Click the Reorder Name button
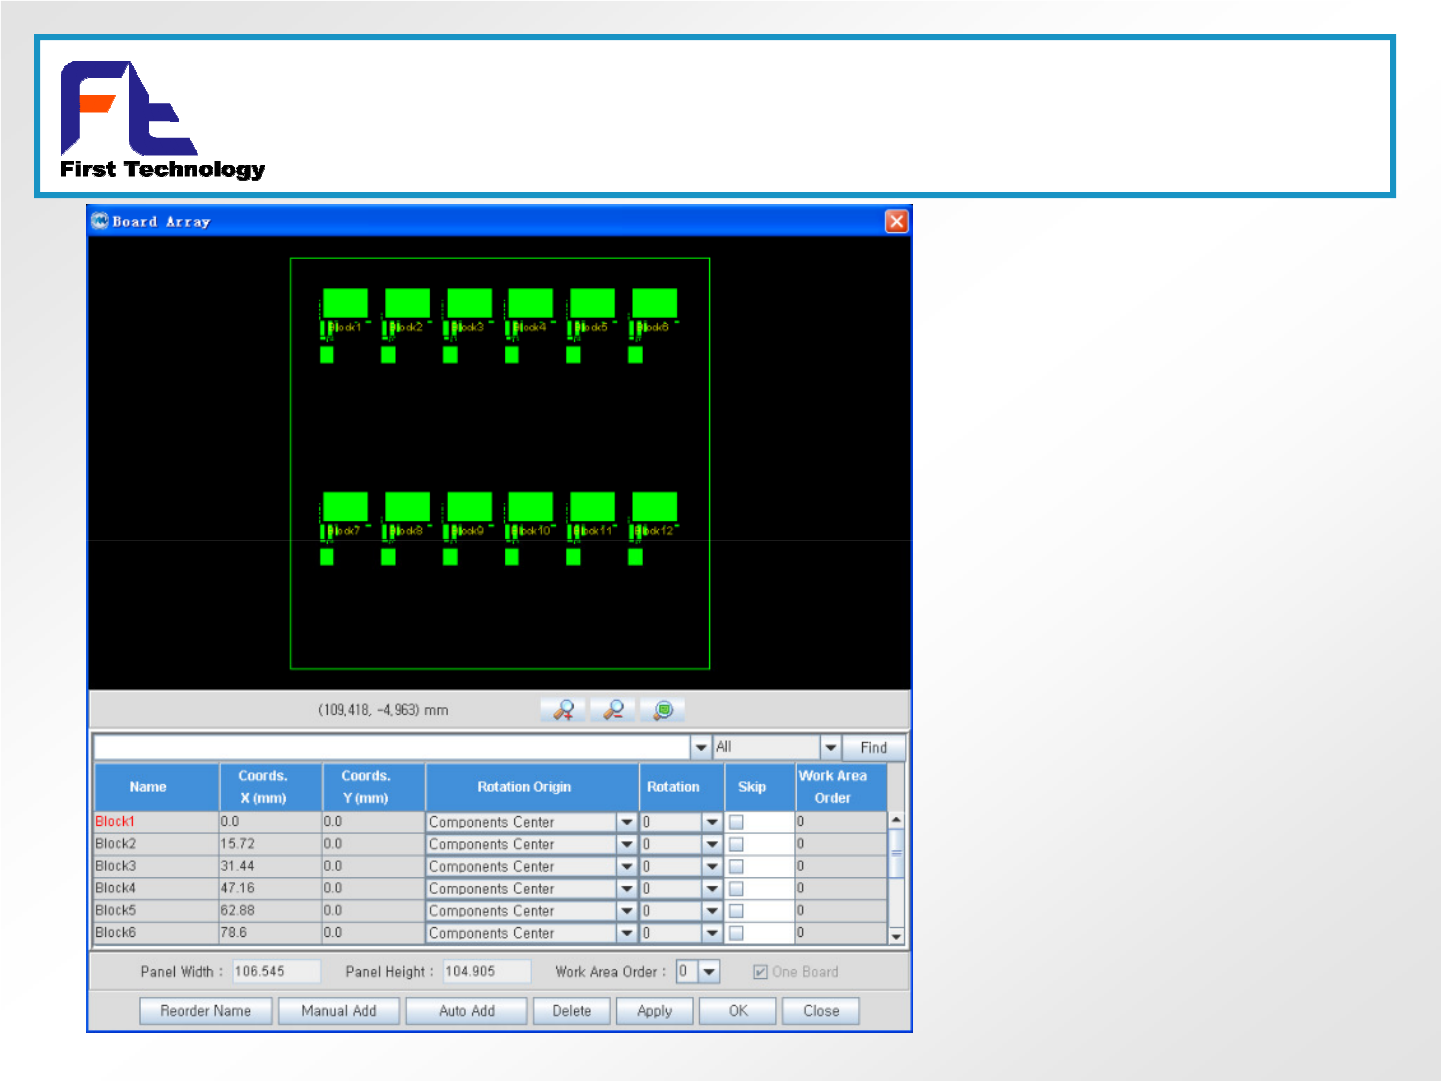The height and width of the screenshot is (1081, 1441). pyautogui.click(x=205, y=1011)
